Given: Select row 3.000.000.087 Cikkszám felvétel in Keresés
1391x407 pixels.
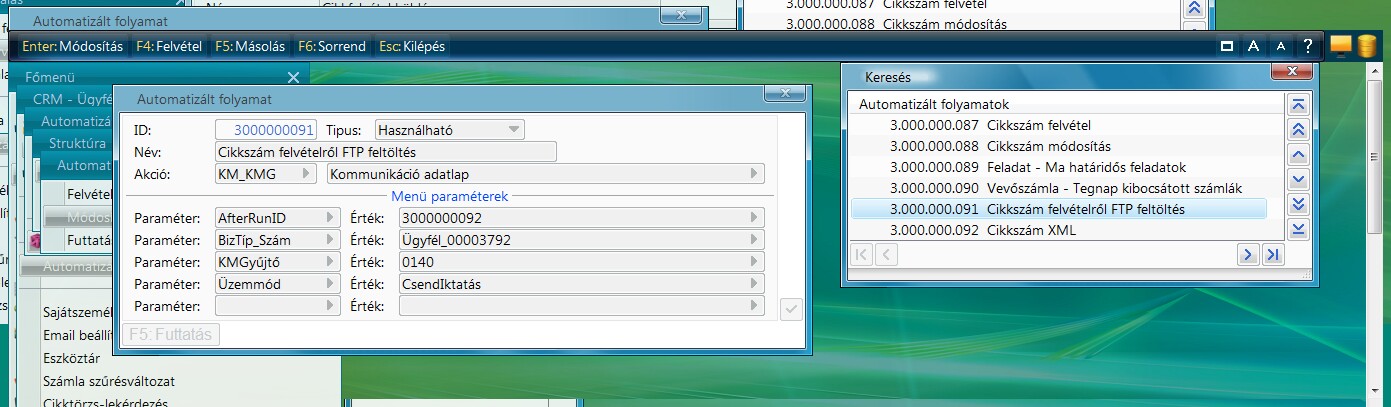Looking at the screenshot, I should (x=1058, y=125).
